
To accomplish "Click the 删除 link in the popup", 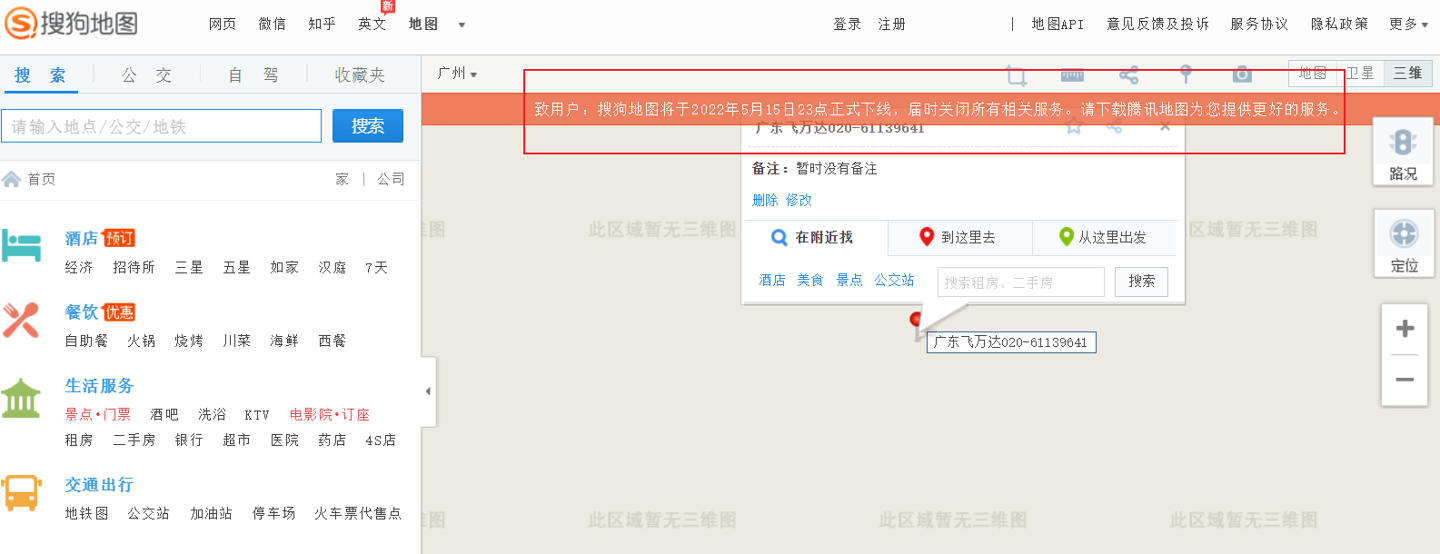I will (764, 200).
